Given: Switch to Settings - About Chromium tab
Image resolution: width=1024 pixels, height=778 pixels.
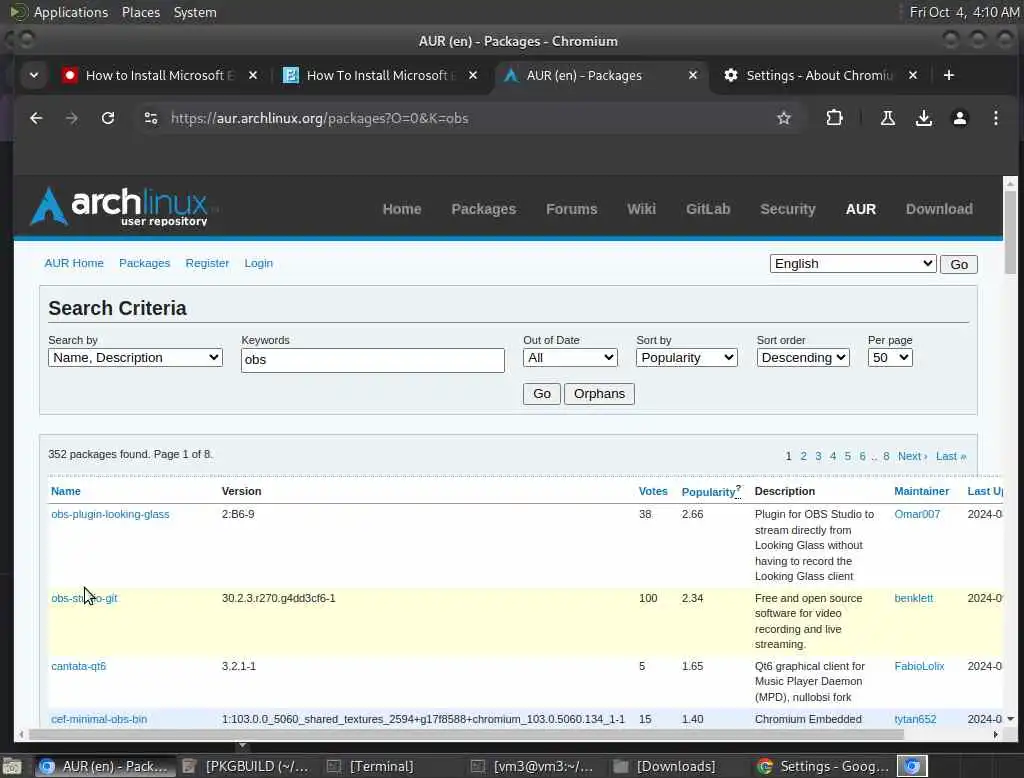Looking at the screenshot, I should (820, 75).
